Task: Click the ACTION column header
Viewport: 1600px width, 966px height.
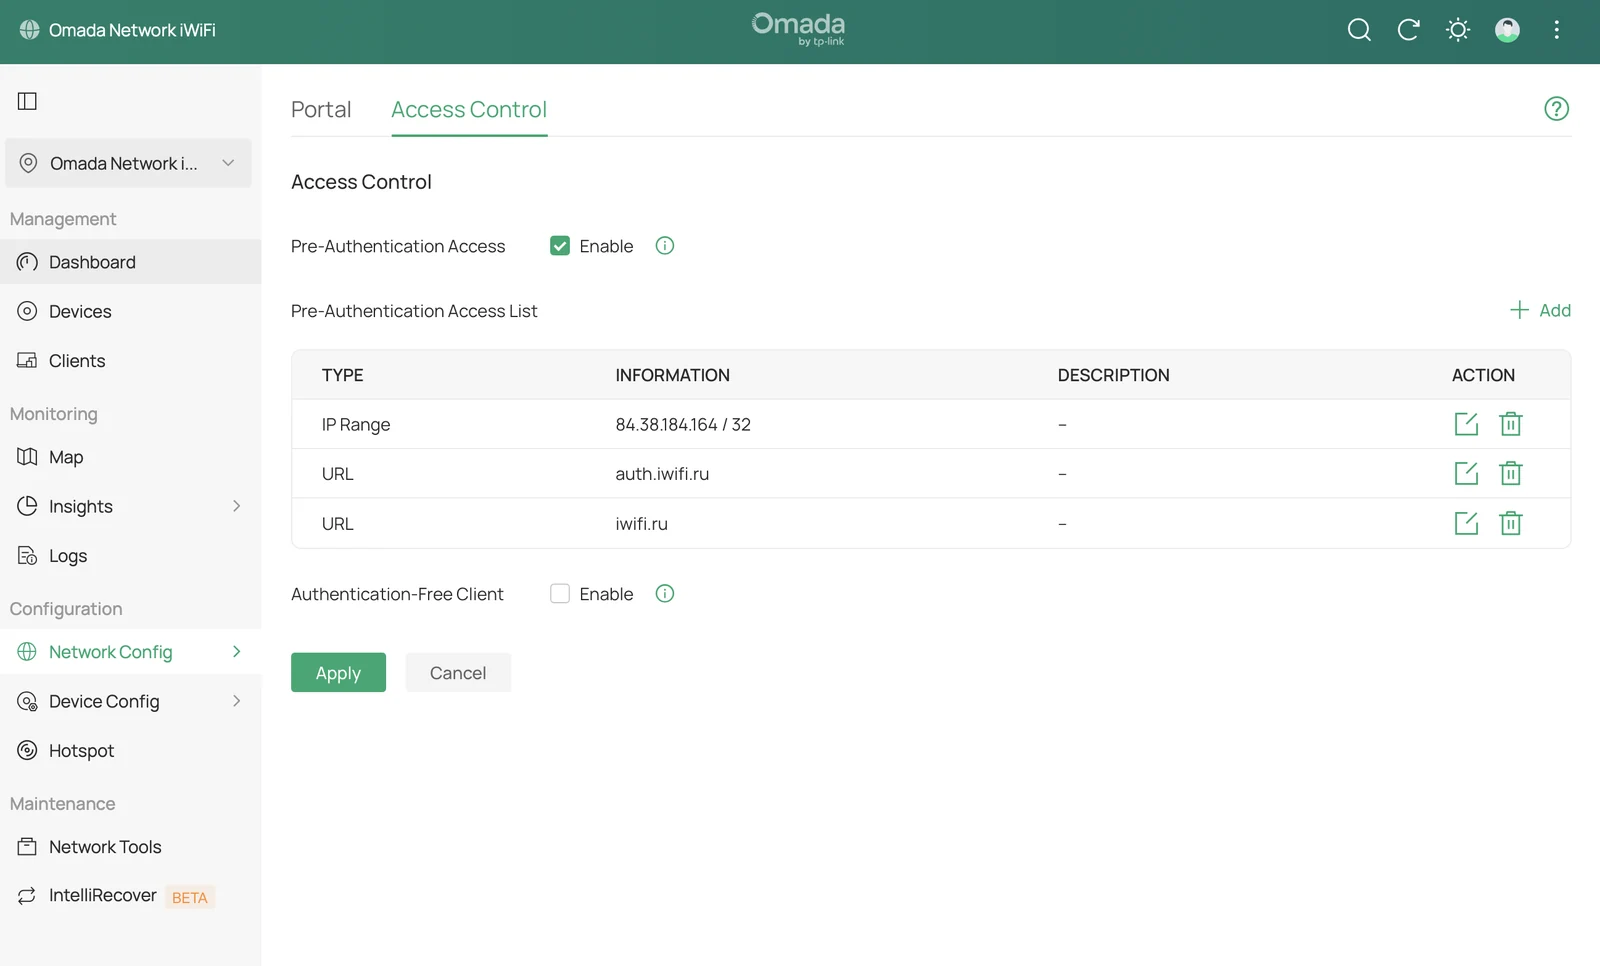Action: coord(1483,375)
